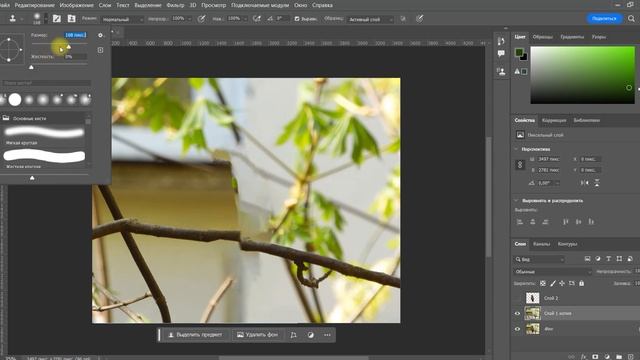This screenshot has width=640, height=360.
Task: Lock transparent pixels
Action: pos(543,283)
